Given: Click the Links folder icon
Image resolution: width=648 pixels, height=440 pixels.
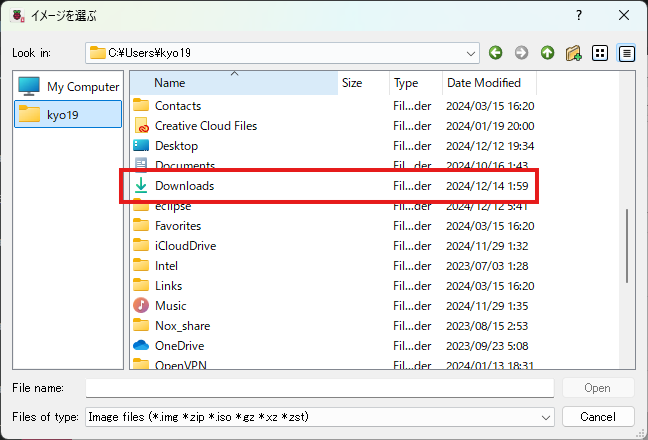Looking at the screenshot, I should pyautogui.click(x=141, y=285).
